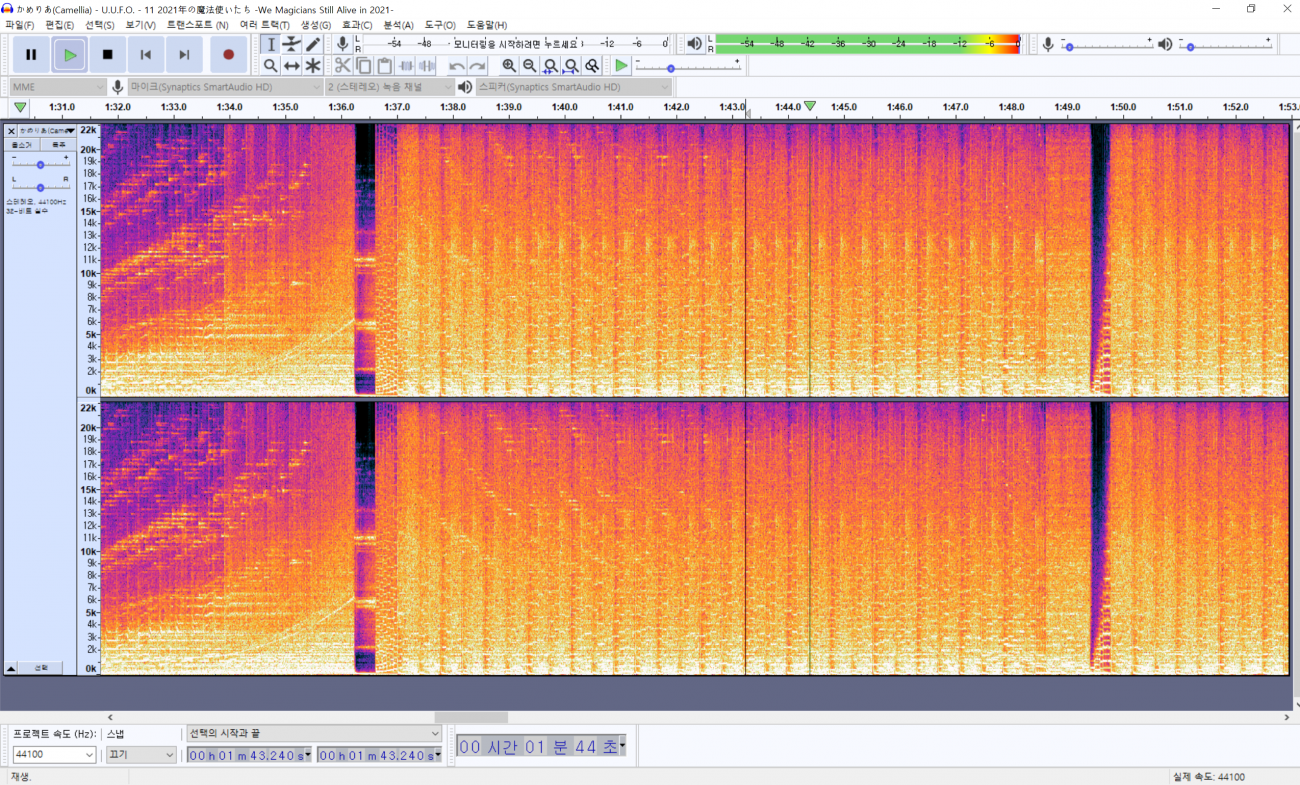This screenshot has width=1300, height=785.
Task: Click the Zoom Out icon
Action: 530,66
